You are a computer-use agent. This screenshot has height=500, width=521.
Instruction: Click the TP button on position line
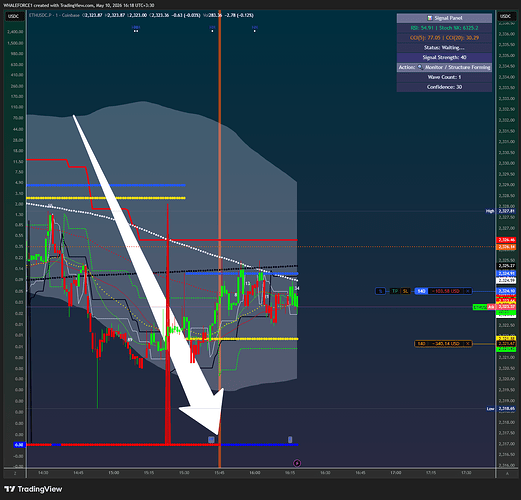(x=395, y=291)
